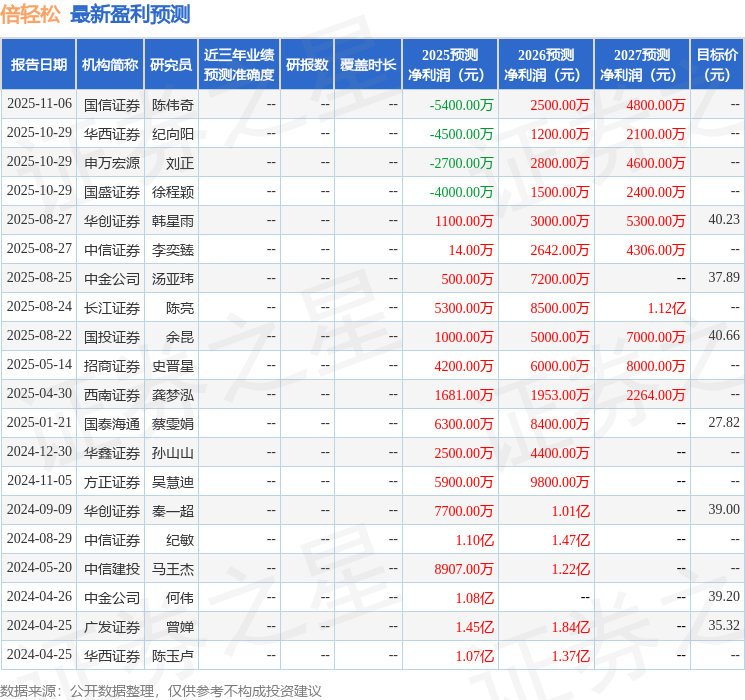Click the 2025预测净利润 column header
The width and height of the screenshot is (745, 700).
point(449,65)
